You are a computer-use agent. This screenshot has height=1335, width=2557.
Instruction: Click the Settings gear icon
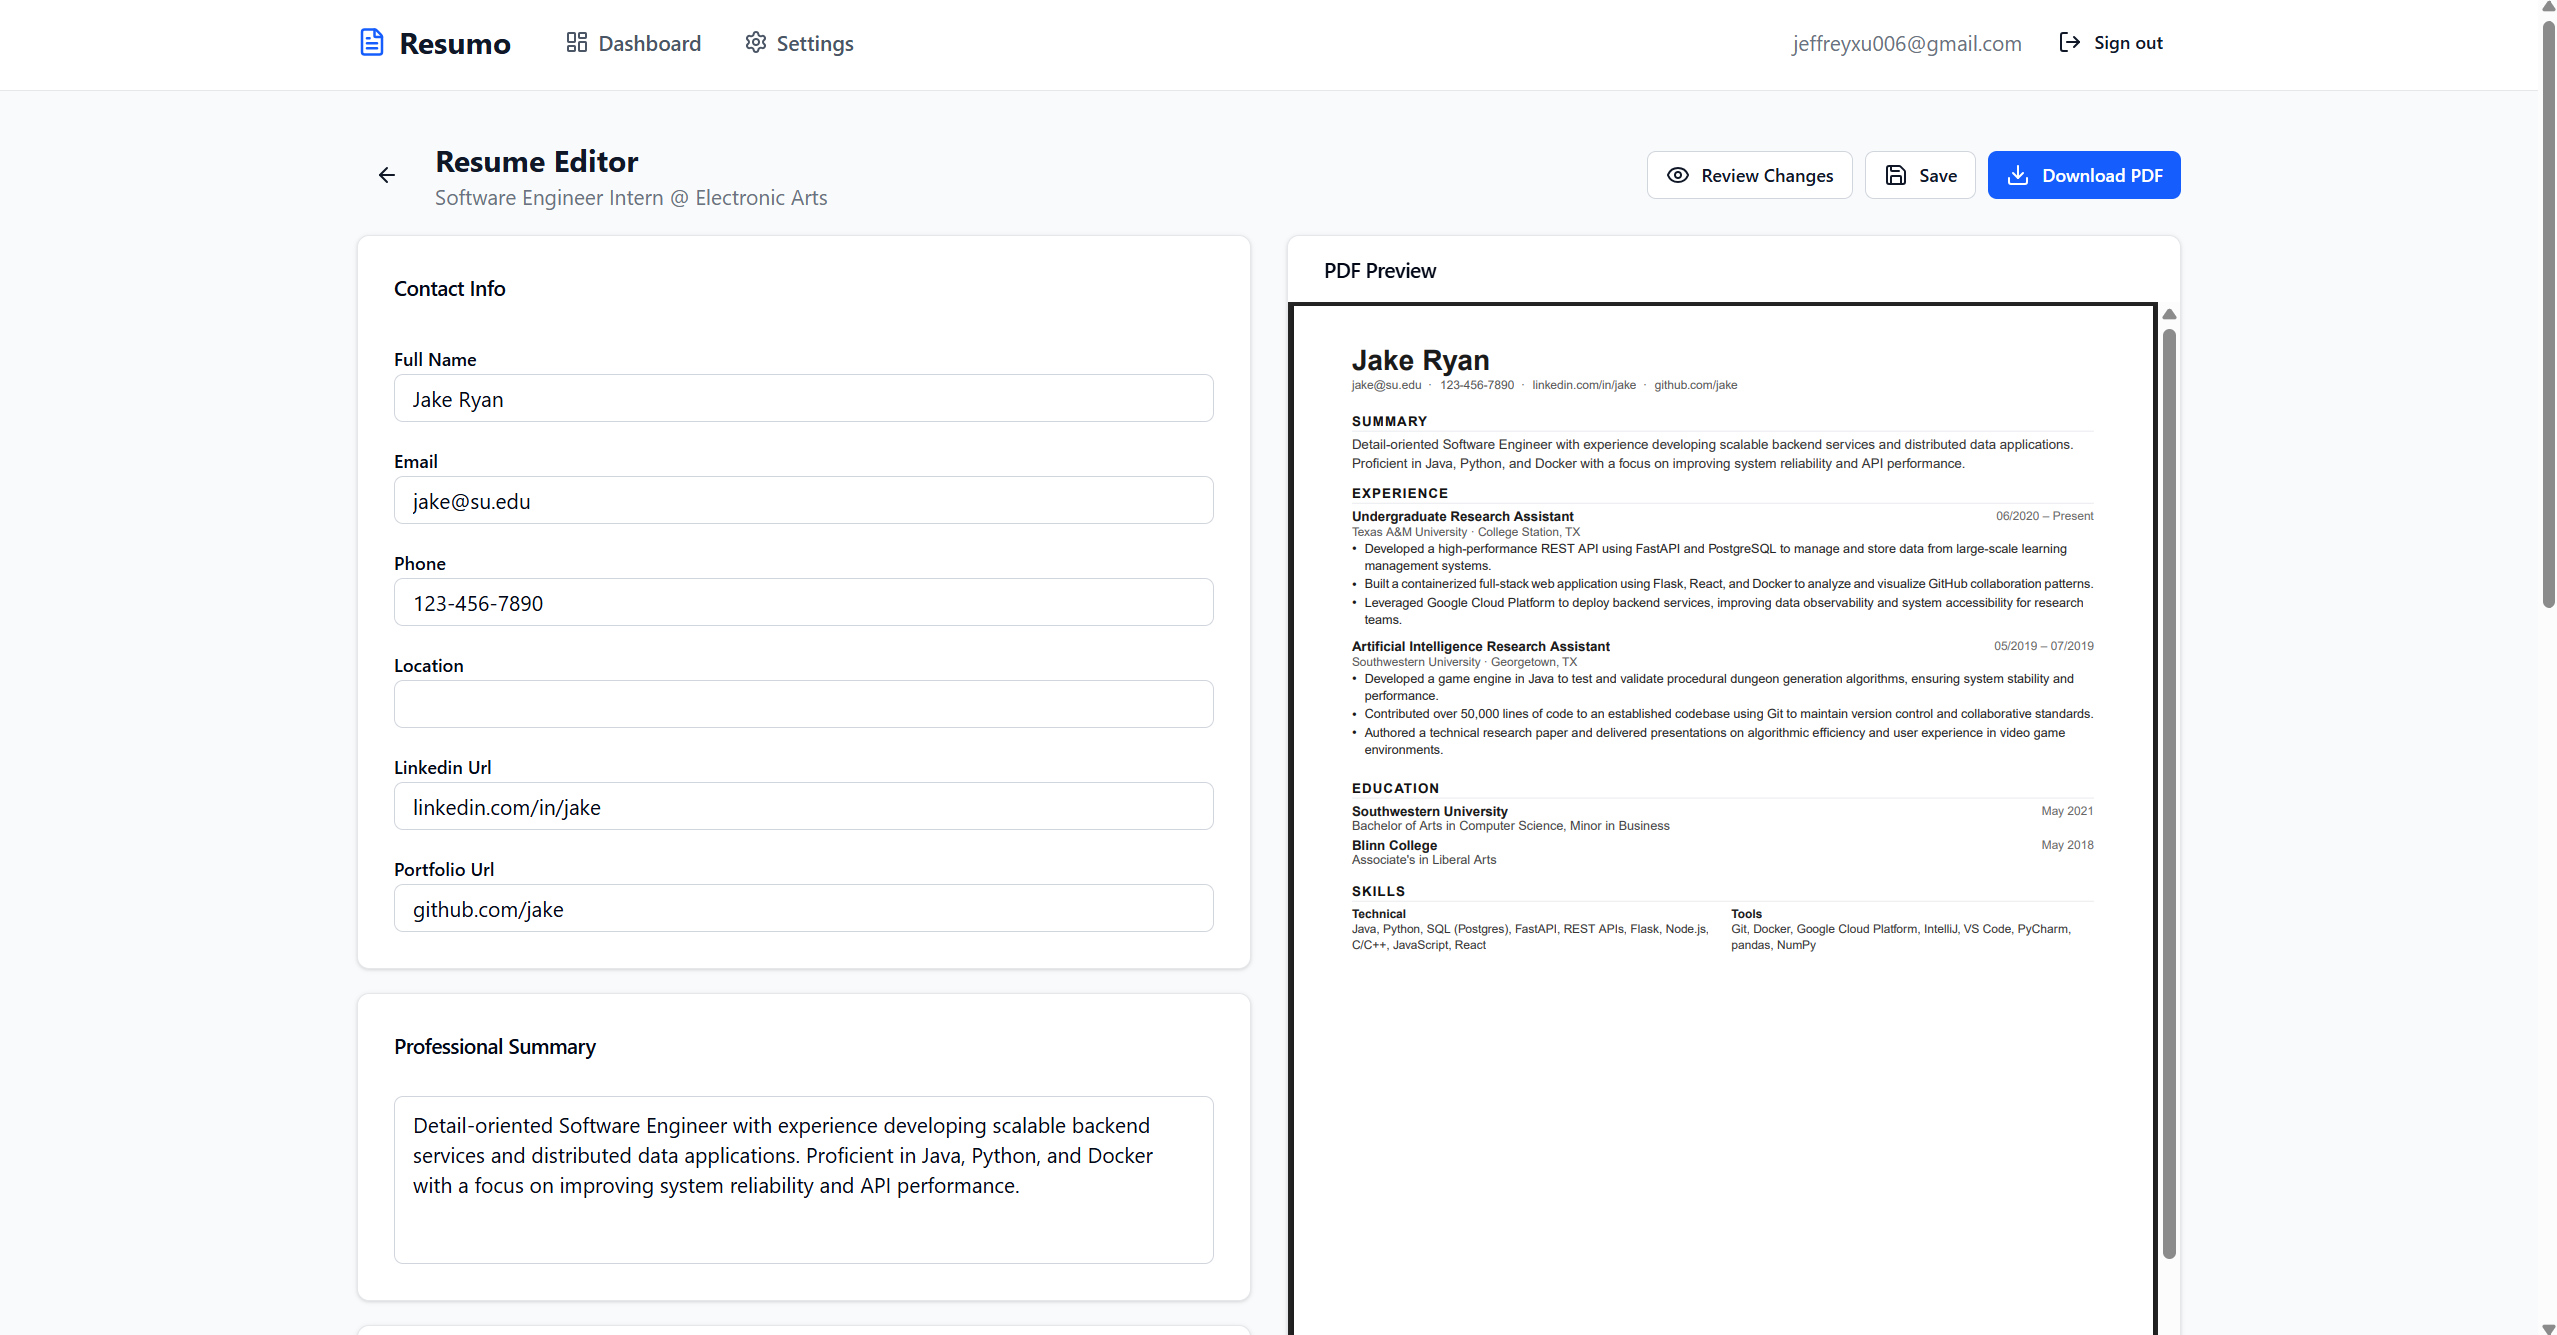[756, 42]
